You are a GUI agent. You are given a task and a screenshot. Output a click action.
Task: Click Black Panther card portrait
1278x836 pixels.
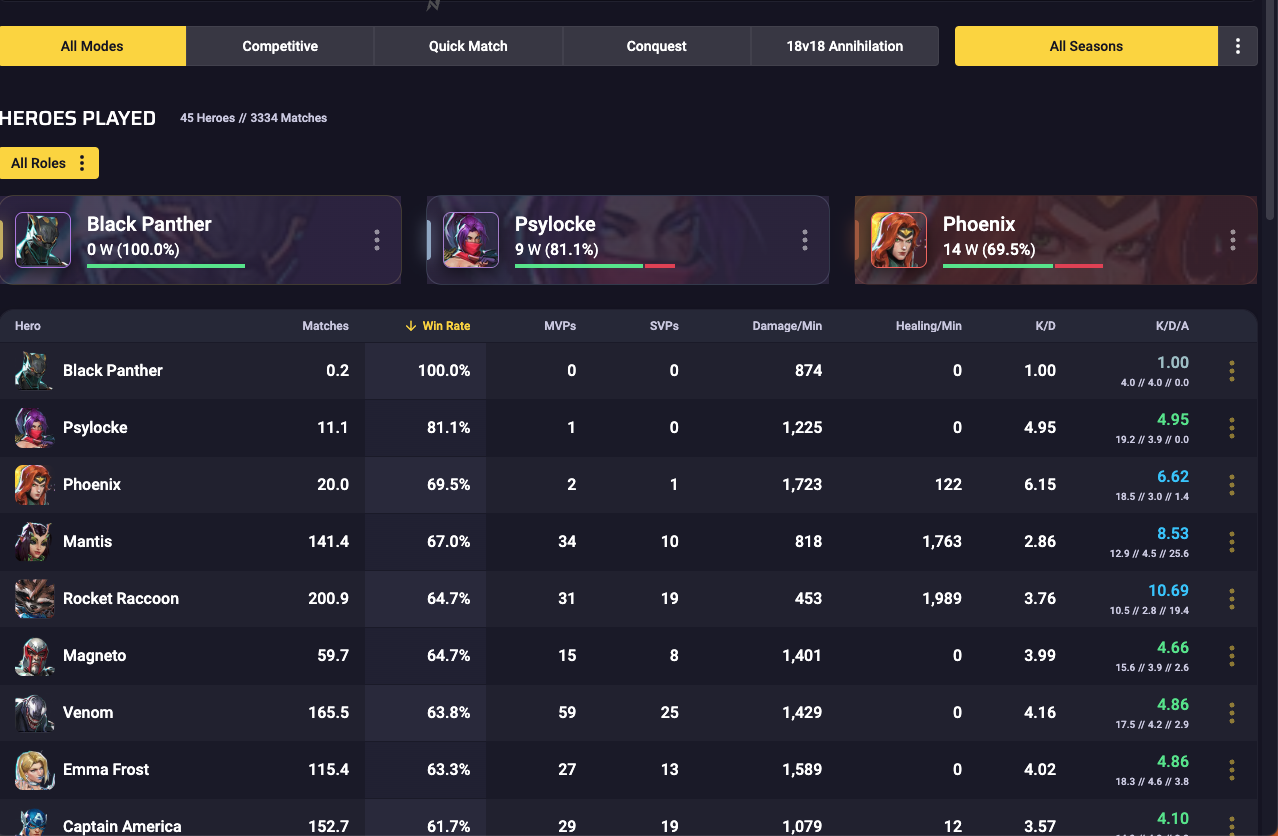click(43, 240)
